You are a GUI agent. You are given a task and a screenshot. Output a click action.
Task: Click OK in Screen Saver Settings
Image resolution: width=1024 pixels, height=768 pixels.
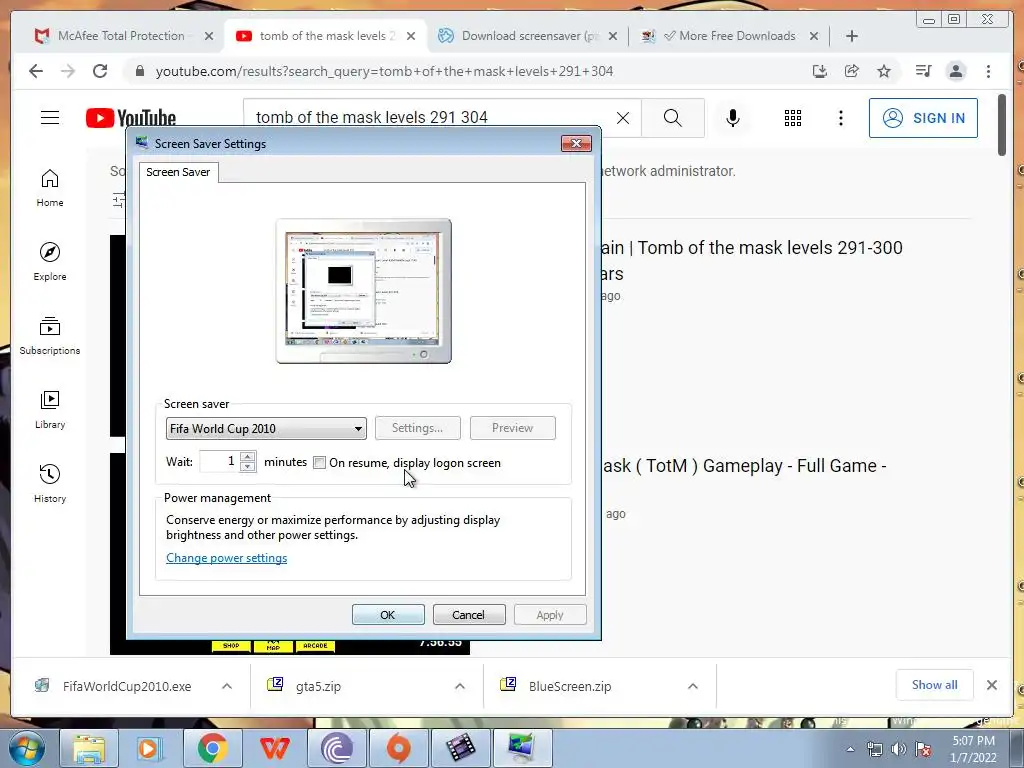[388, 615]
